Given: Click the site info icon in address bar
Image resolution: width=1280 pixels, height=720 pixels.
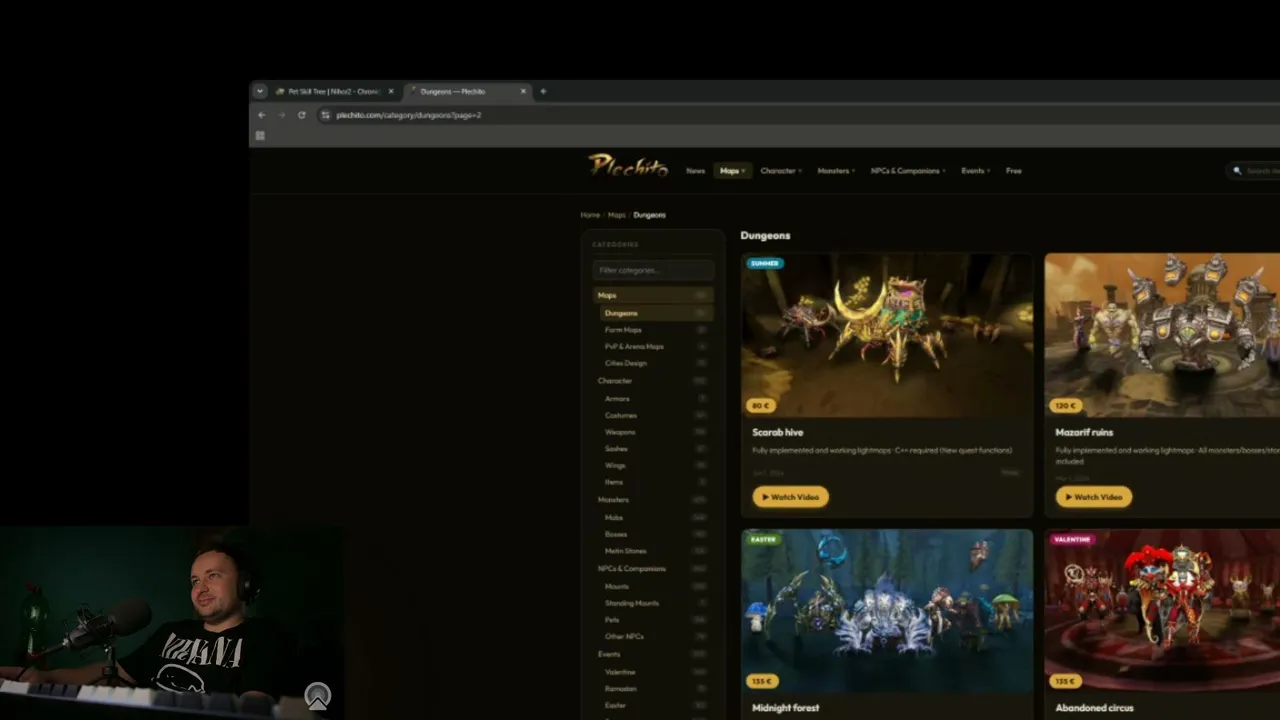Looking at the screenshot, I should point(325,115).
